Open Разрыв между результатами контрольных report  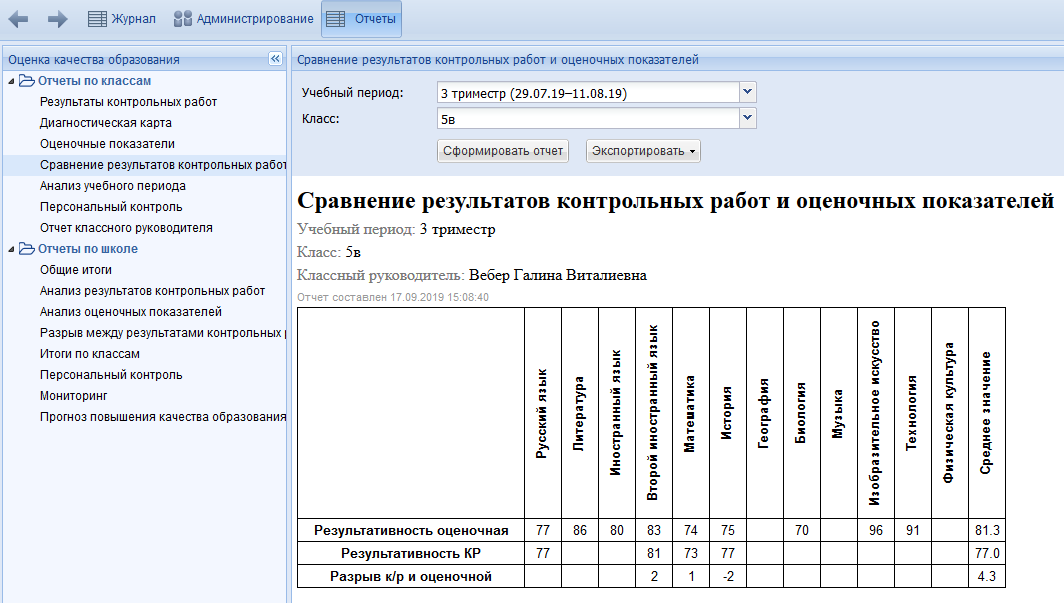163,333
